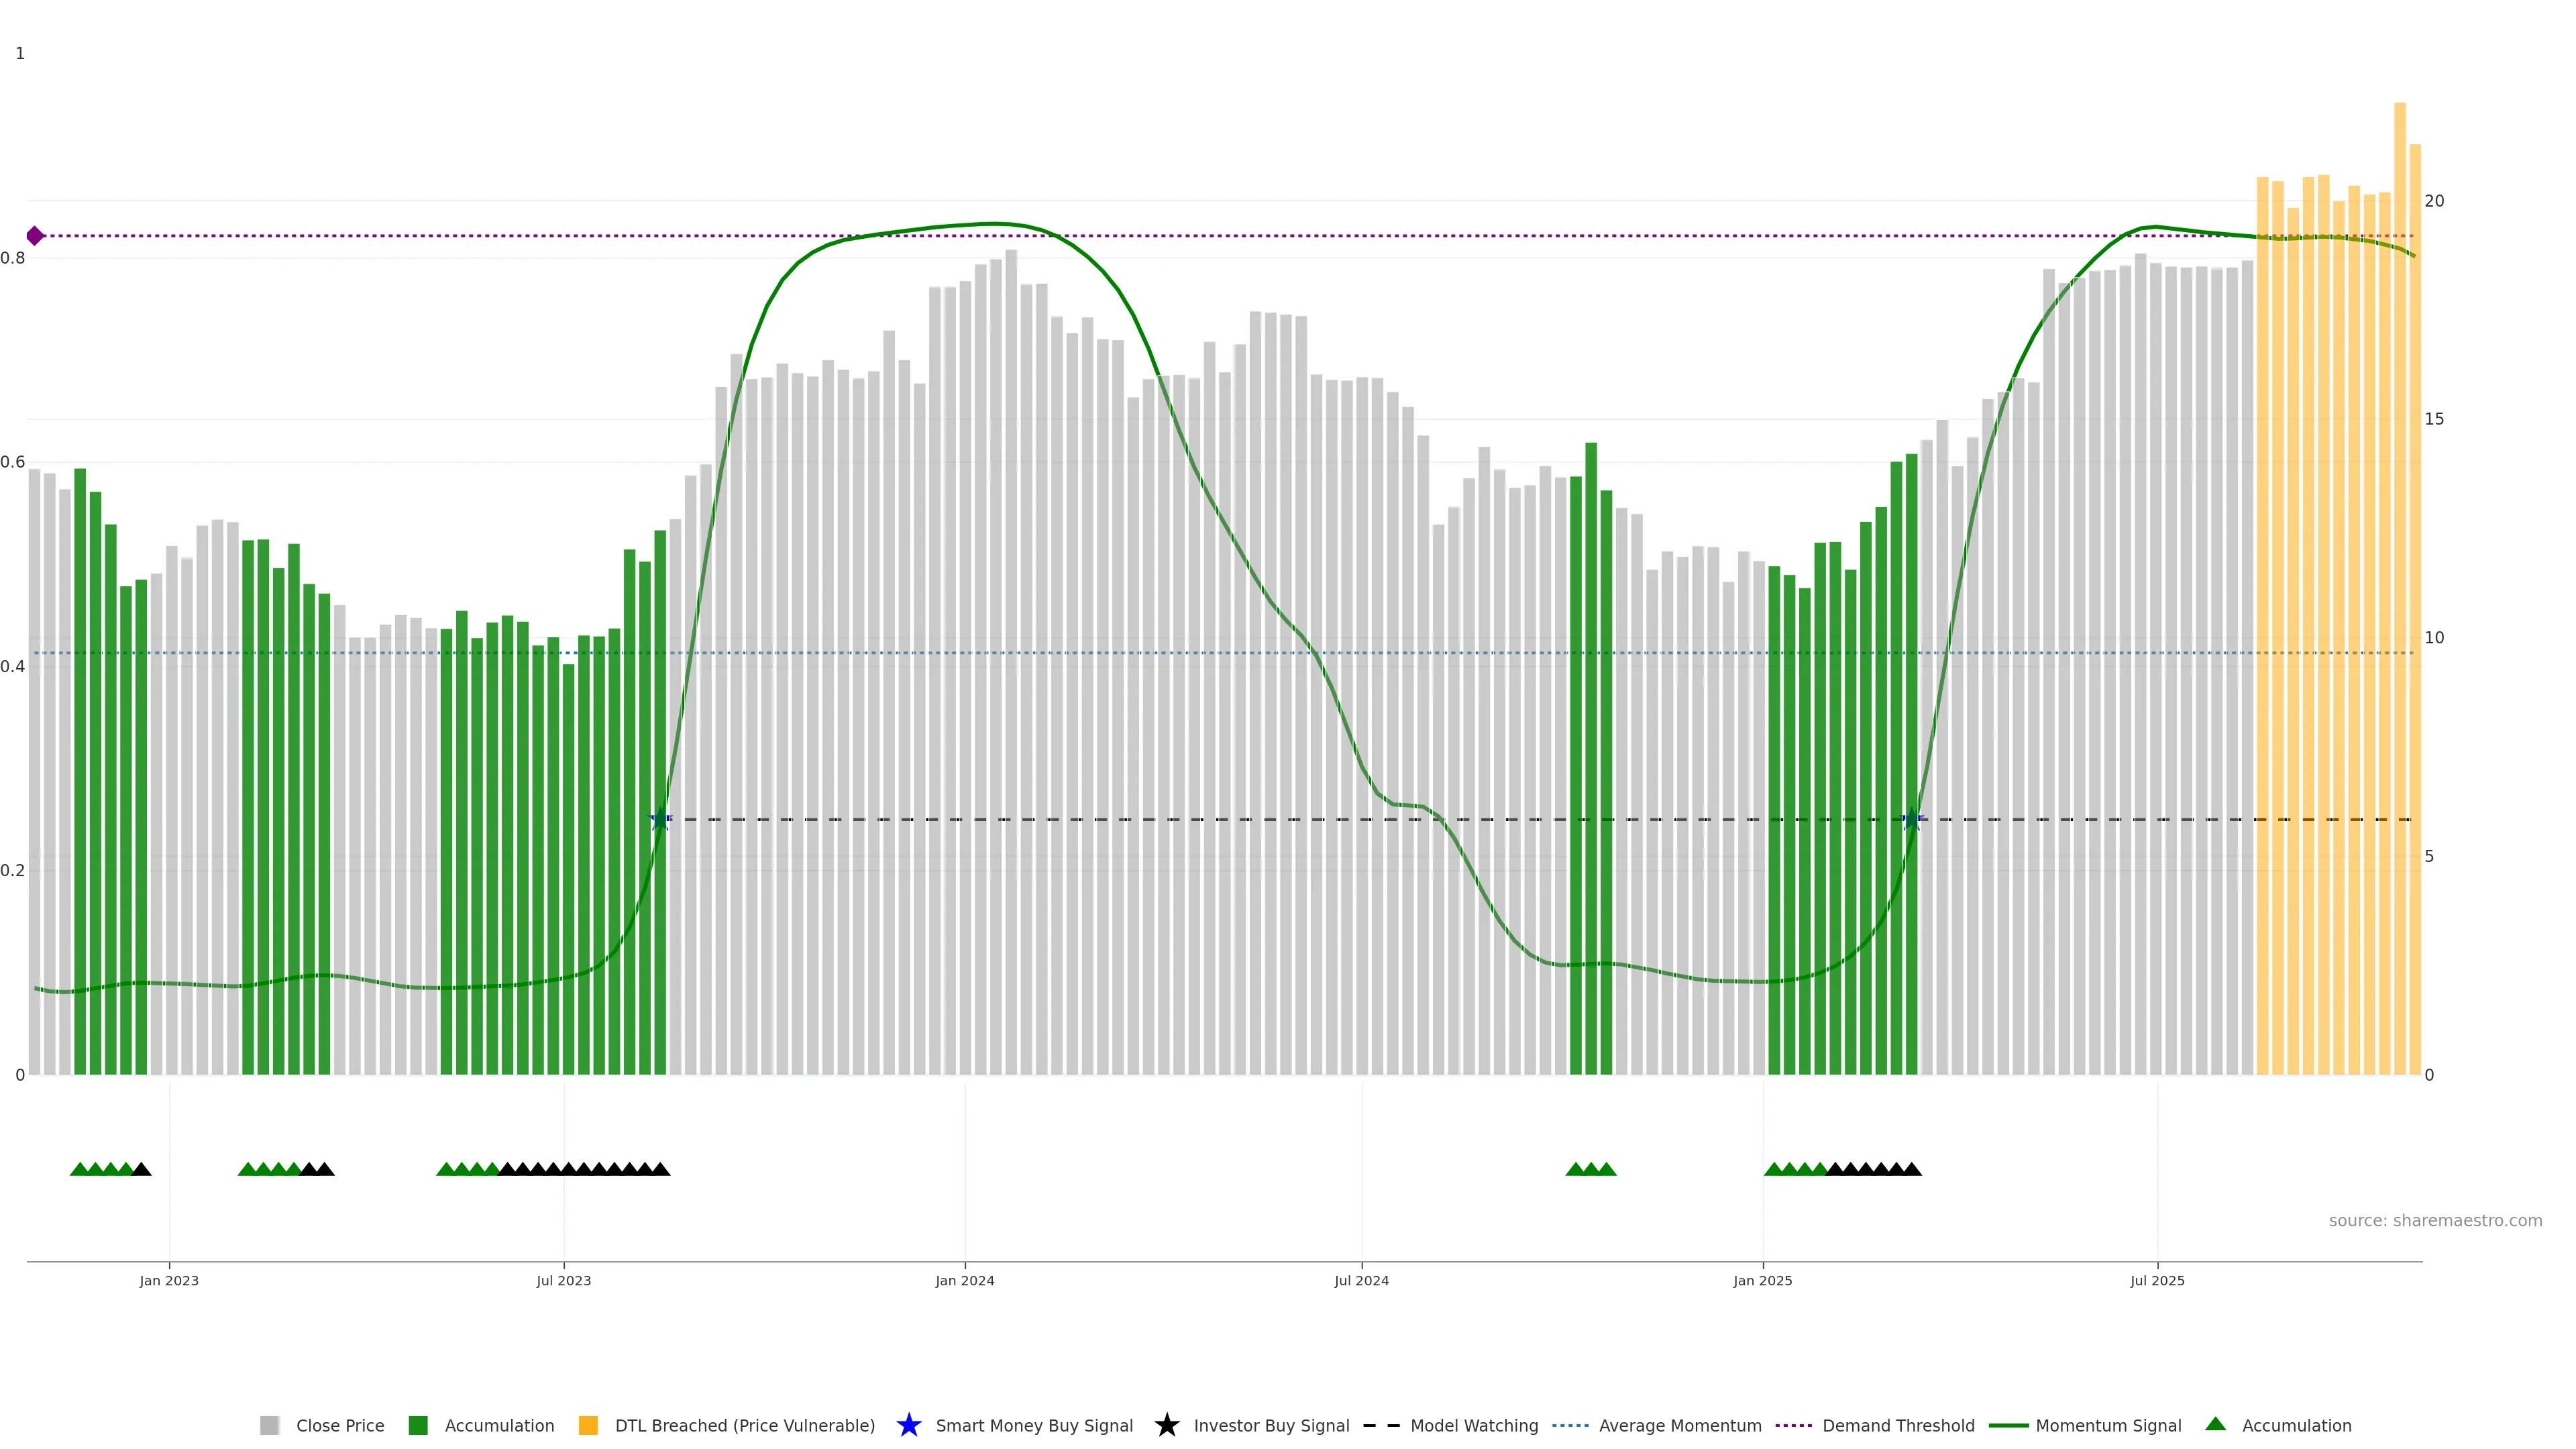This screenshot has height=1449, width=2576.
Task: Toggle the Momentum Signal legend entry
Action: click(x=2108, y=1425)
